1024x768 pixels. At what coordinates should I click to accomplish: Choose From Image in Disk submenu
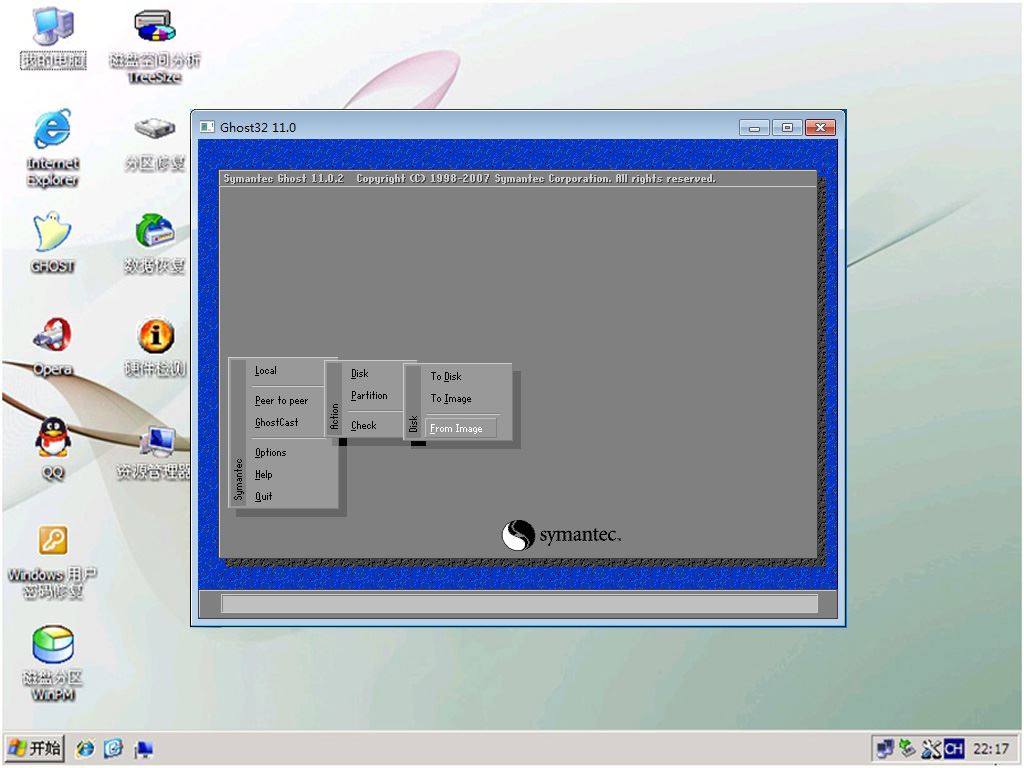pos(460,428)
